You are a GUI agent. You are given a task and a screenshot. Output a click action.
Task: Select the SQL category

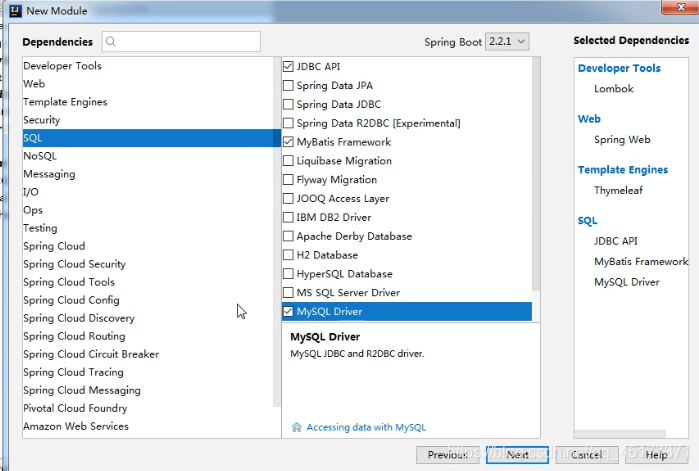(x=151, y=138)
